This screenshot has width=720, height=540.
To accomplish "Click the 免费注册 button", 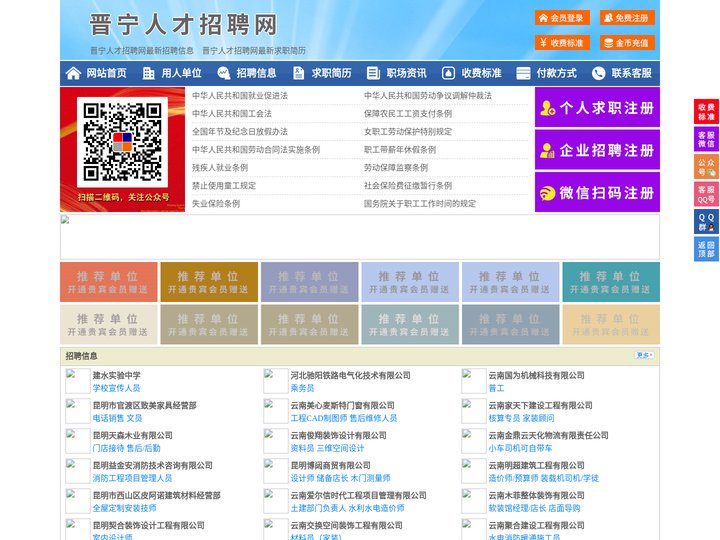I will pos(627,18).
